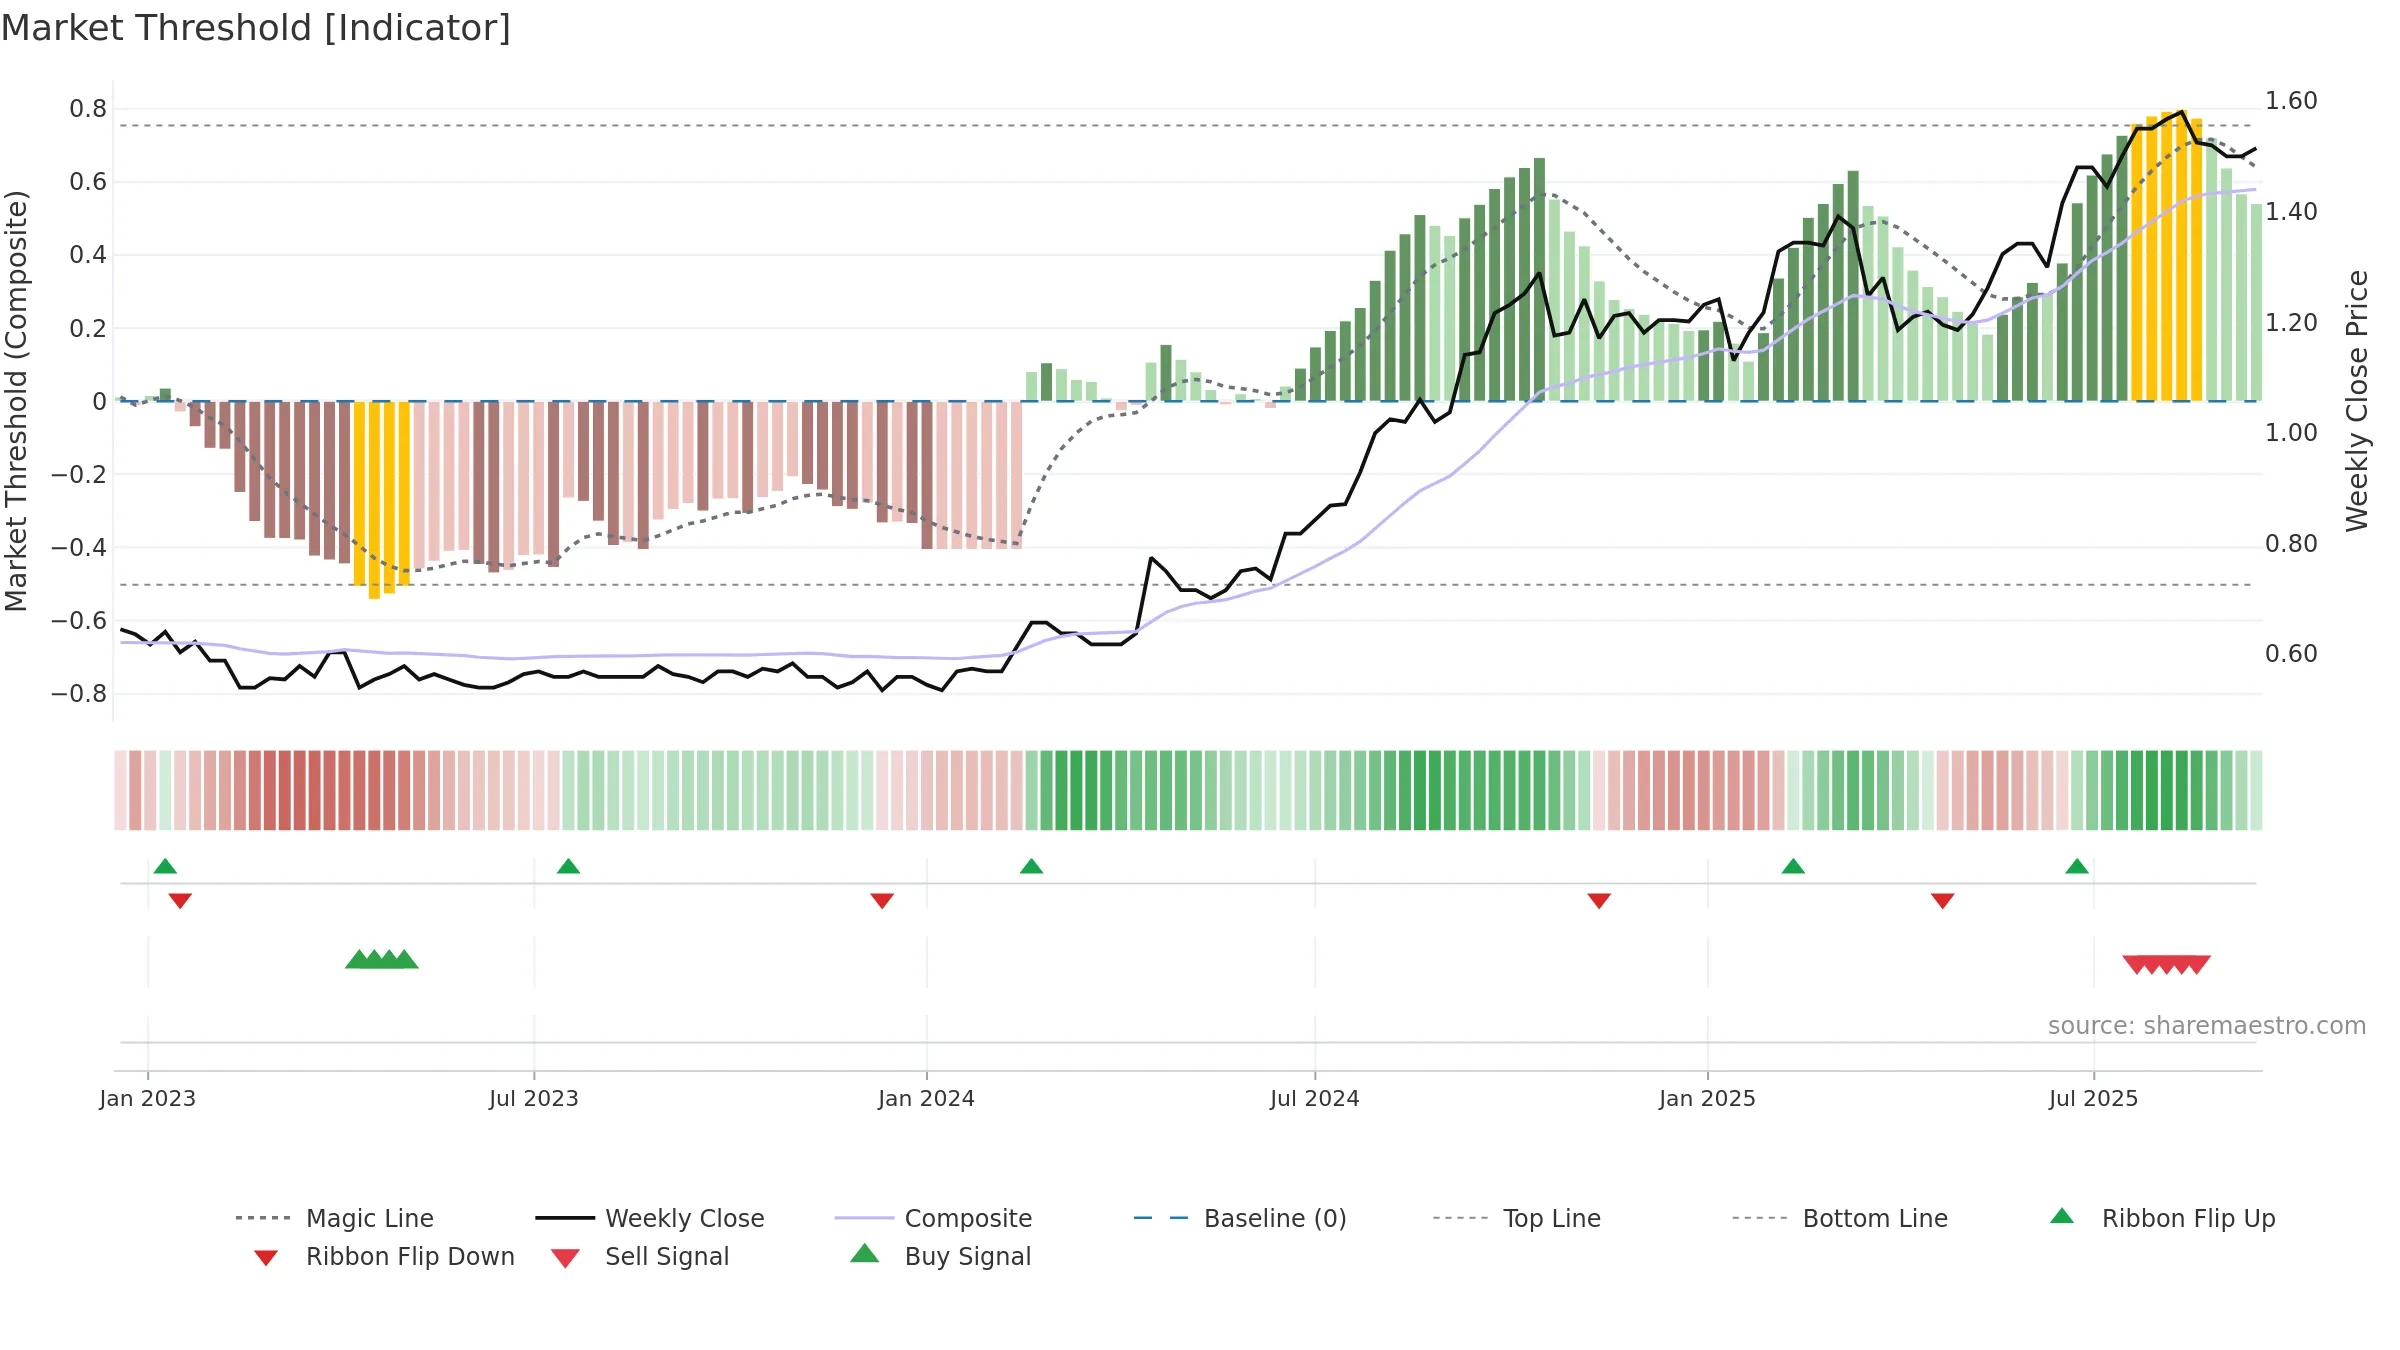Click the ribbon flip up triangle after Jan 2025

tap(1793, 866)
